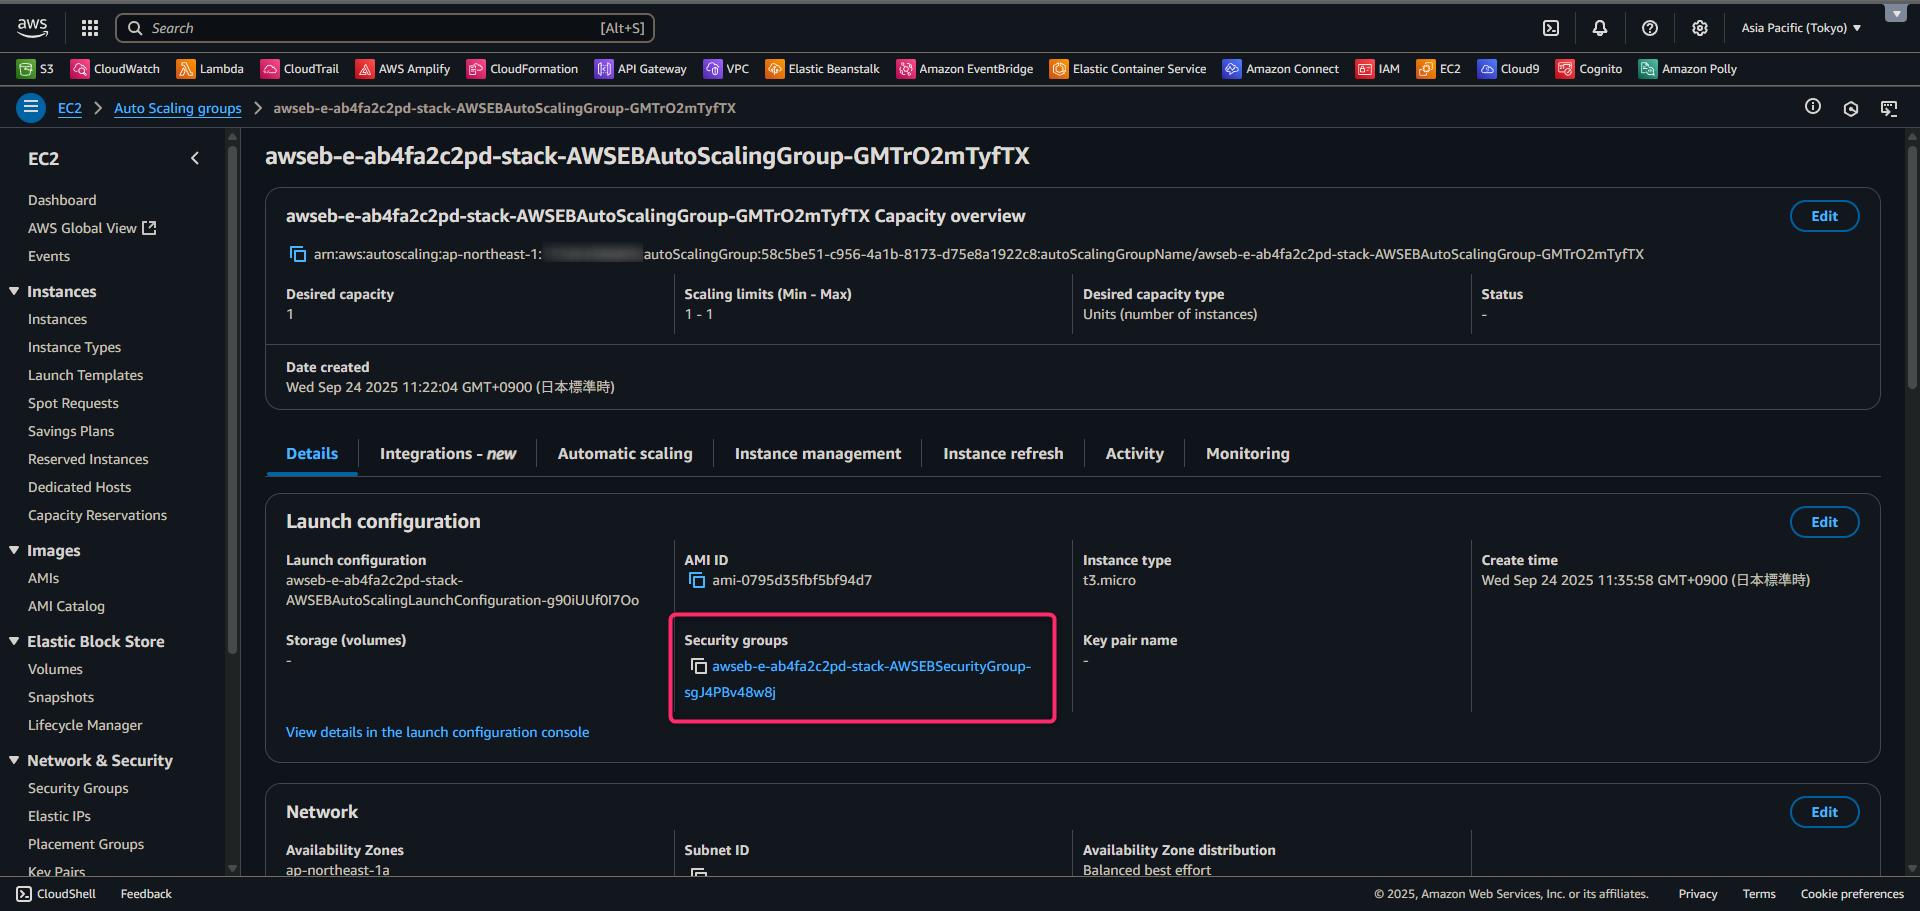Switch to the Integrations - new tab
The width and height of the screenshot is (1920, 911).
point(448,454)
